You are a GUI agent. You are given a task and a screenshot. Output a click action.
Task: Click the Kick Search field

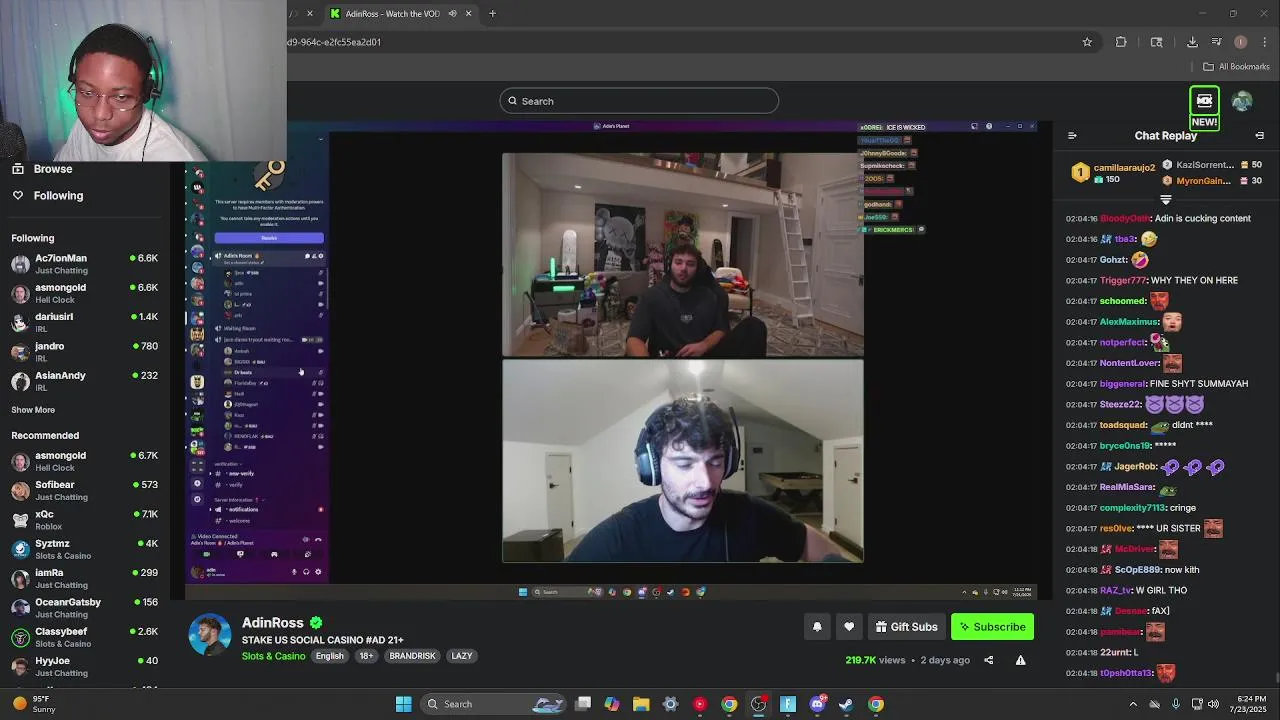[639, 101]
